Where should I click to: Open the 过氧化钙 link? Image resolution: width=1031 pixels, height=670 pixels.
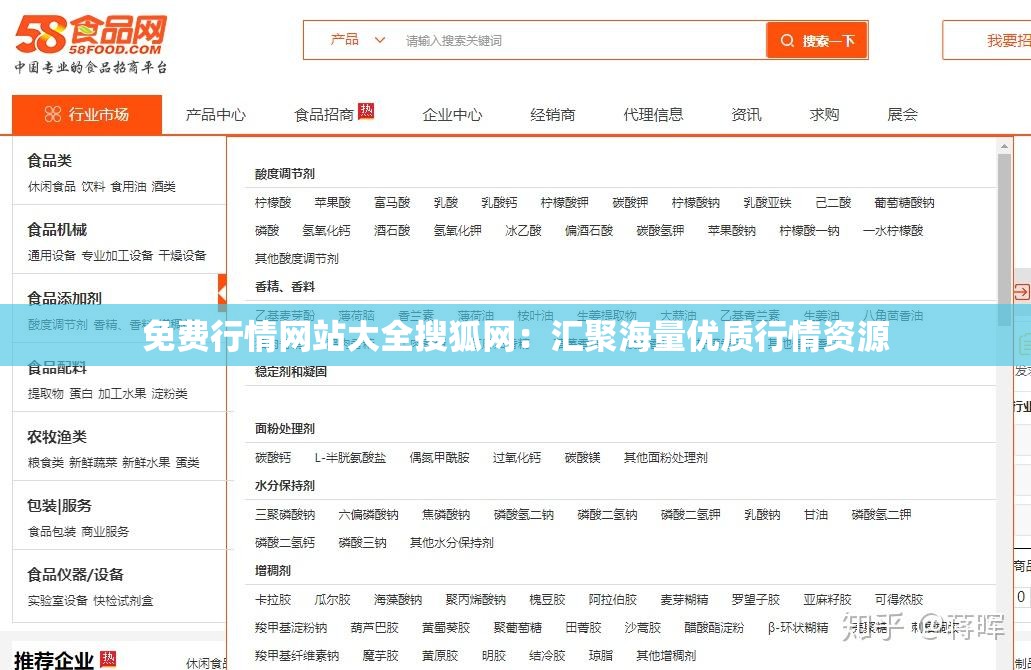[517, 458]
